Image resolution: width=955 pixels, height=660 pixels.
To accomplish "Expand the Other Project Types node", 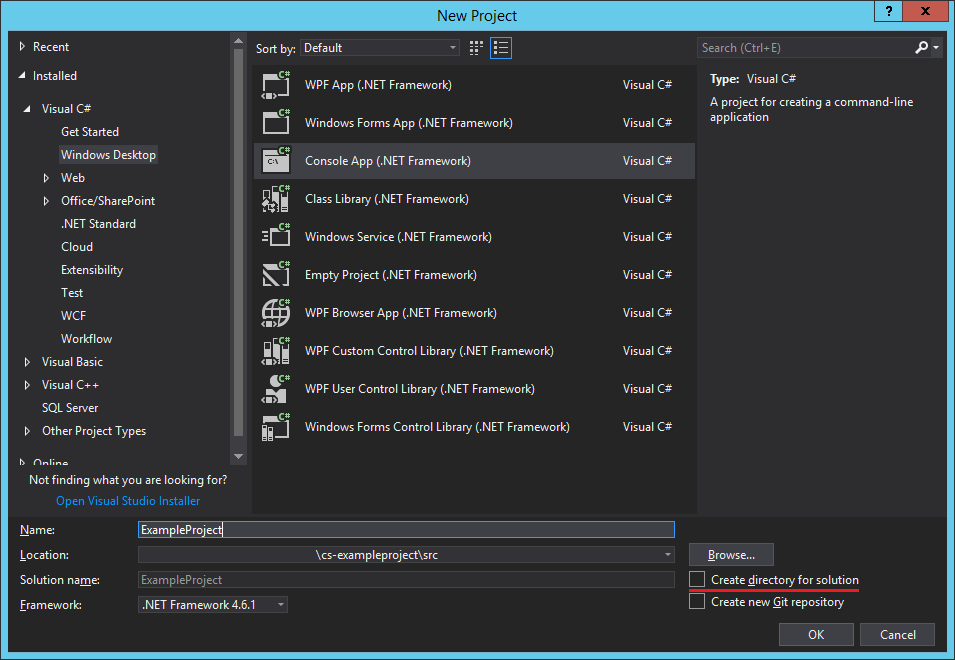I will [x=27, y=431].
